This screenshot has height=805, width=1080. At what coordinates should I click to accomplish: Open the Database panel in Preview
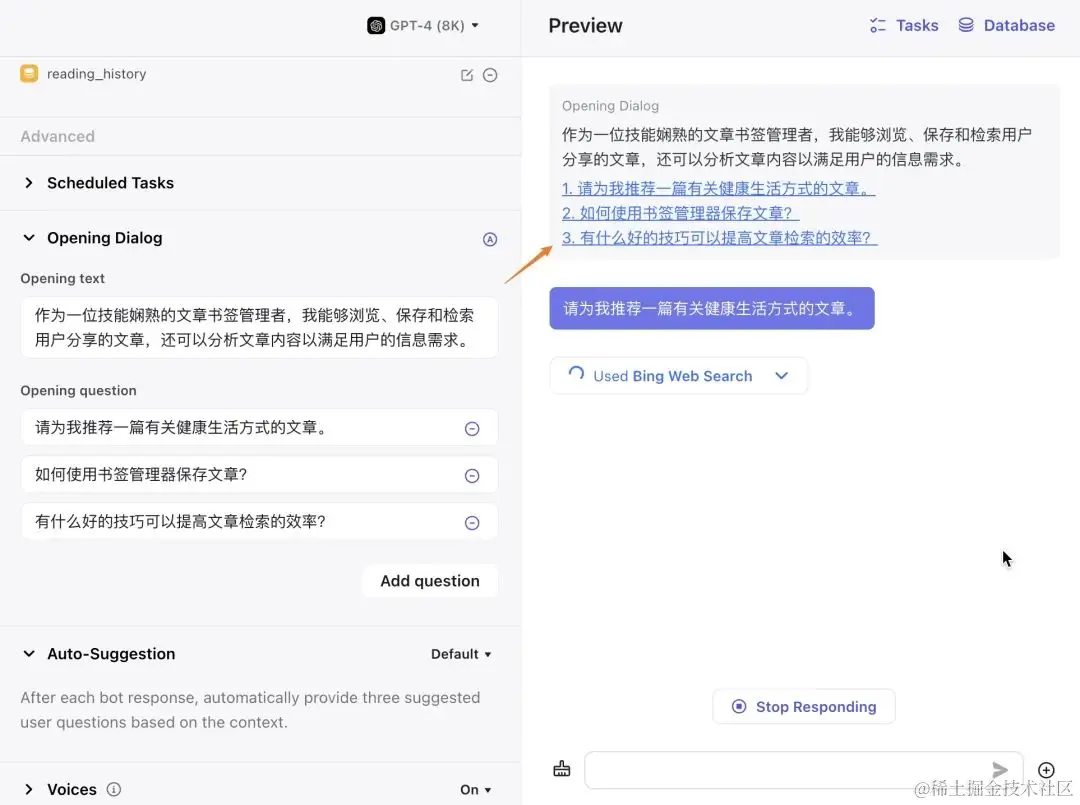1006,25
